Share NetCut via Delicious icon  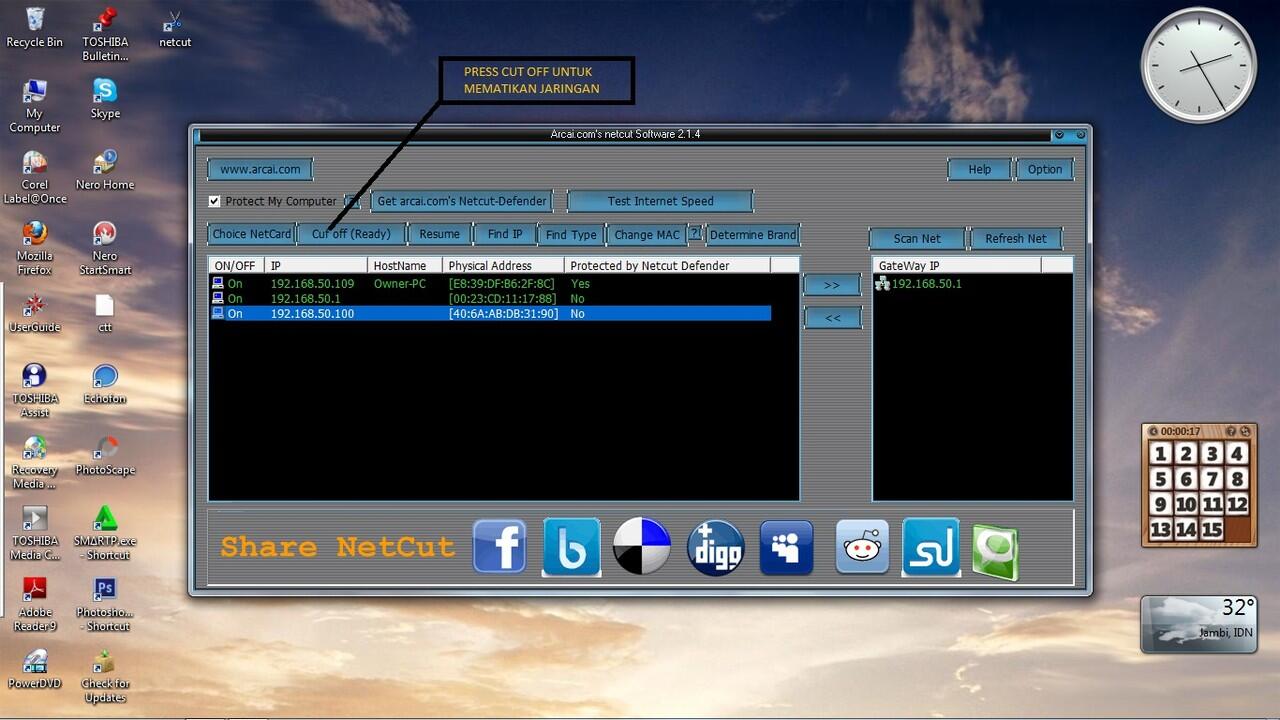click(x=641, y=545)
